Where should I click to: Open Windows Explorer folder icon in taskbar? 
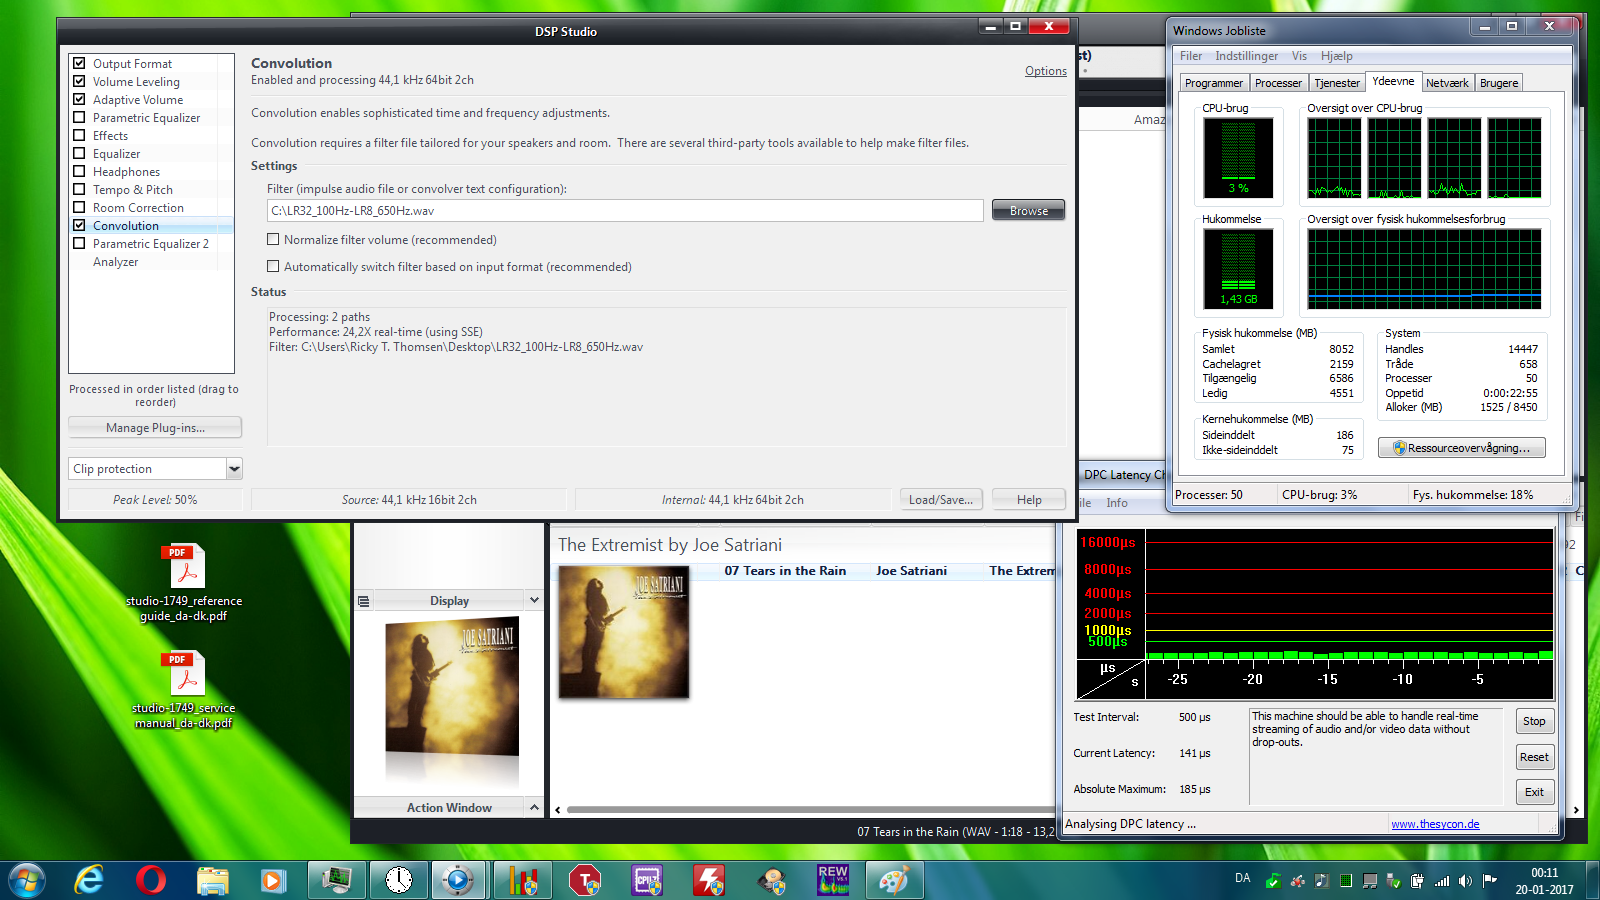pos(212,880)
